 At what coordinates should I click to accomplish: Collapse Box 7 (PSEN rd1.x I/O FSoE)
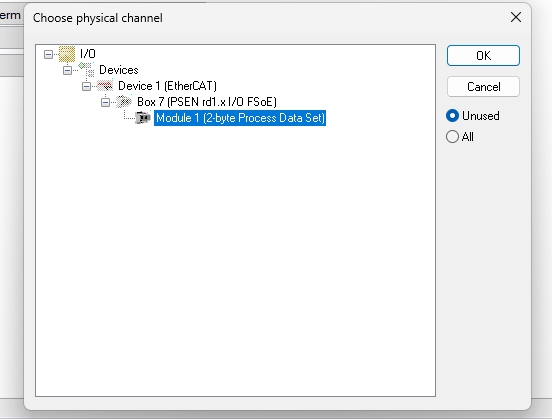pos(105,102)
